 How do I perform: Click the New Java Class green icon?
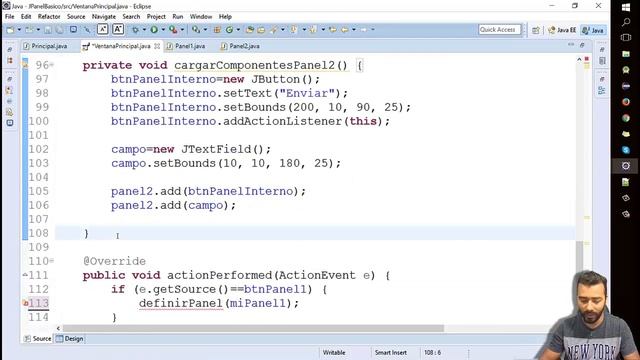click(229, 29)
